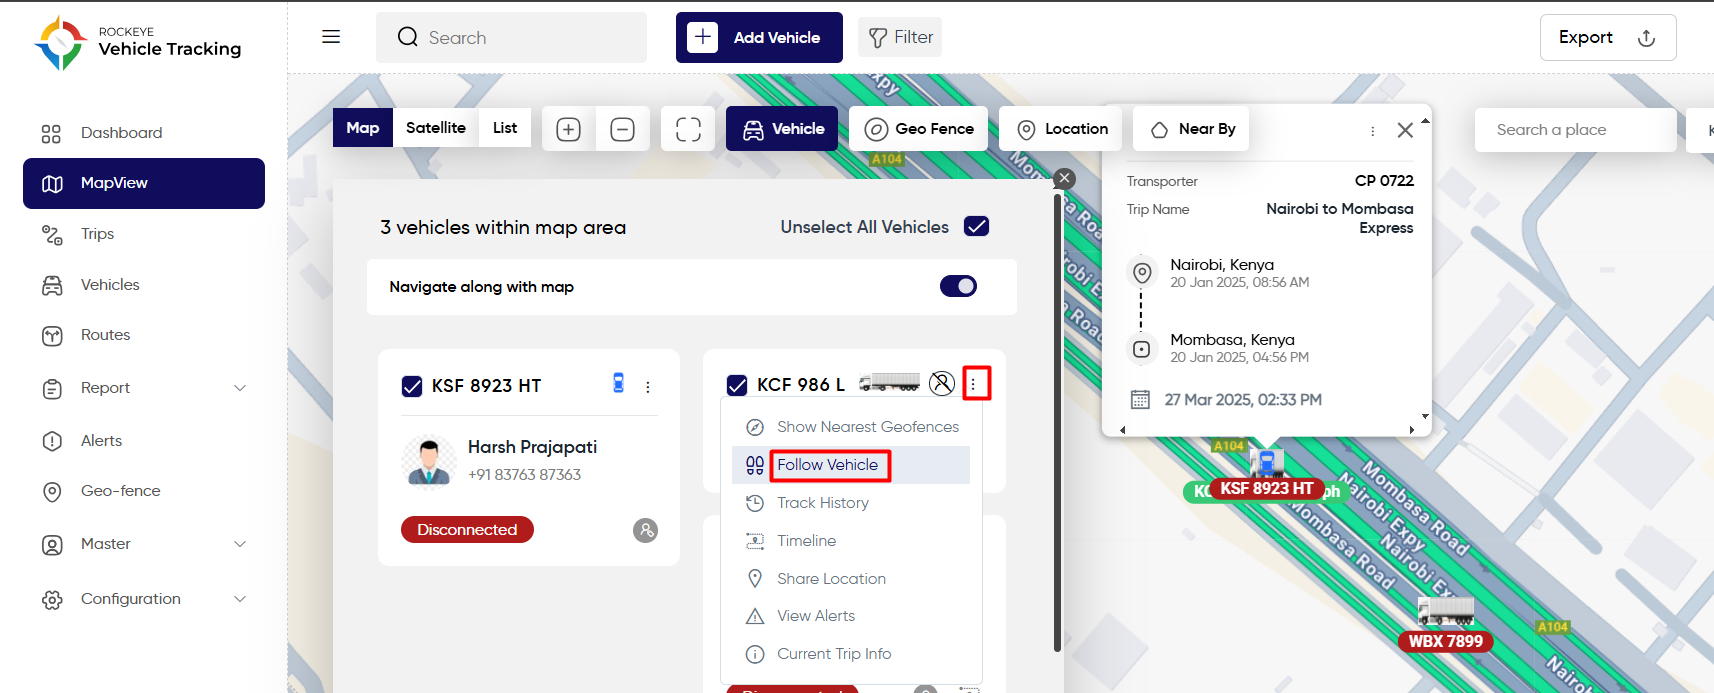
Task: Click the grey user icon on KSF 8923 HT card
Action: (x=646, y=530)
